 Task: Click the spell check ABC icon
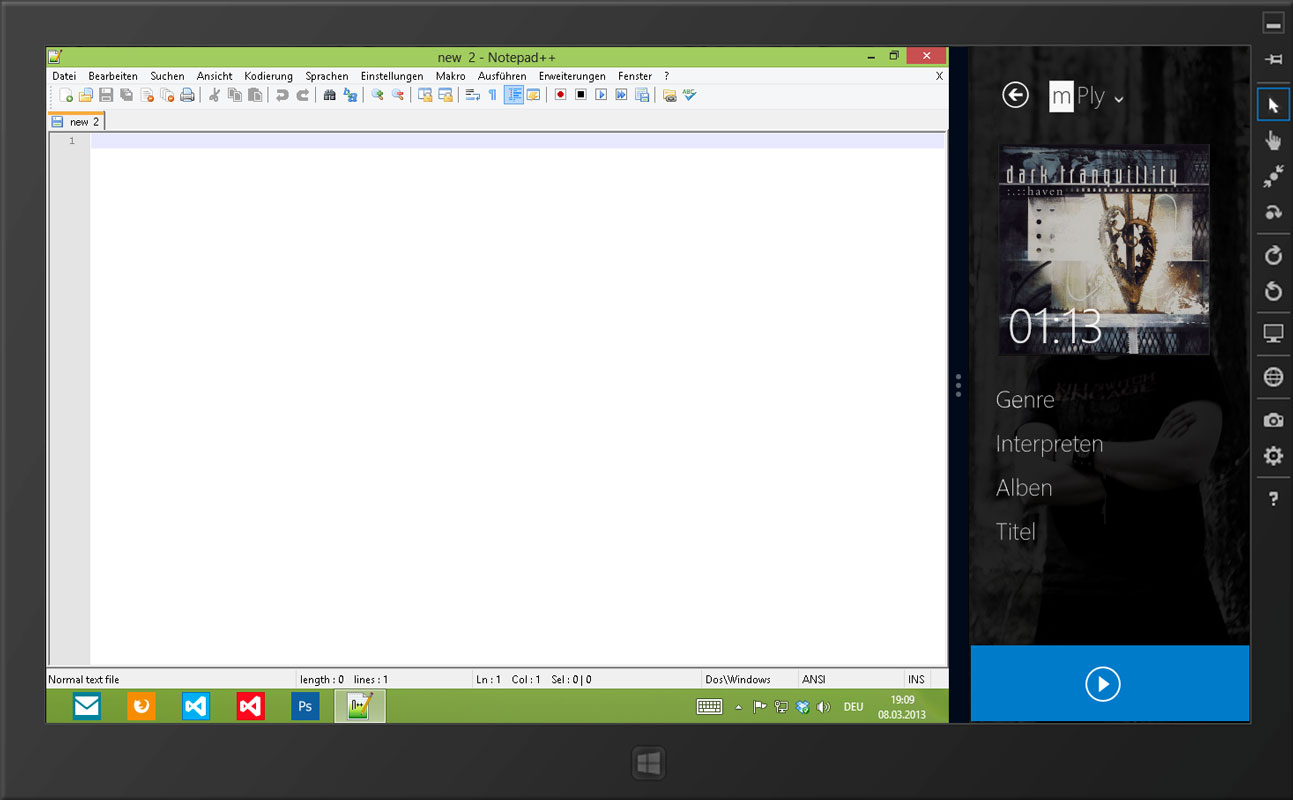pos(689,95)
